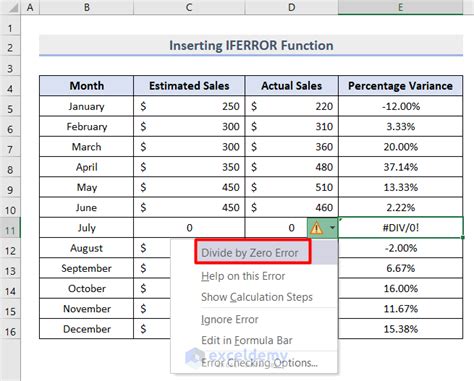The width and height of the screenshot is (474, 381).
Task: Select Edit in Formula Bar
Action: (x=247, y=340)
